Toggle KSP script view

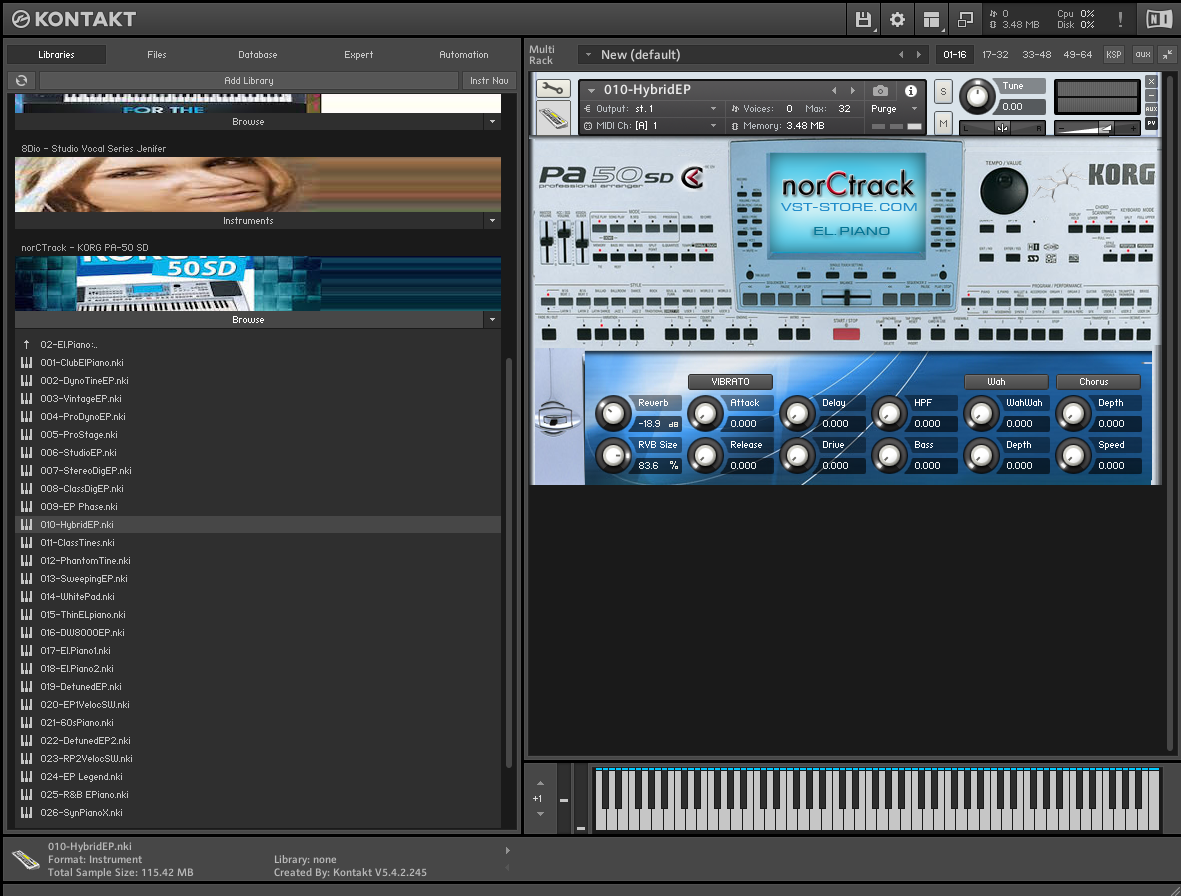pos(1113,54)
